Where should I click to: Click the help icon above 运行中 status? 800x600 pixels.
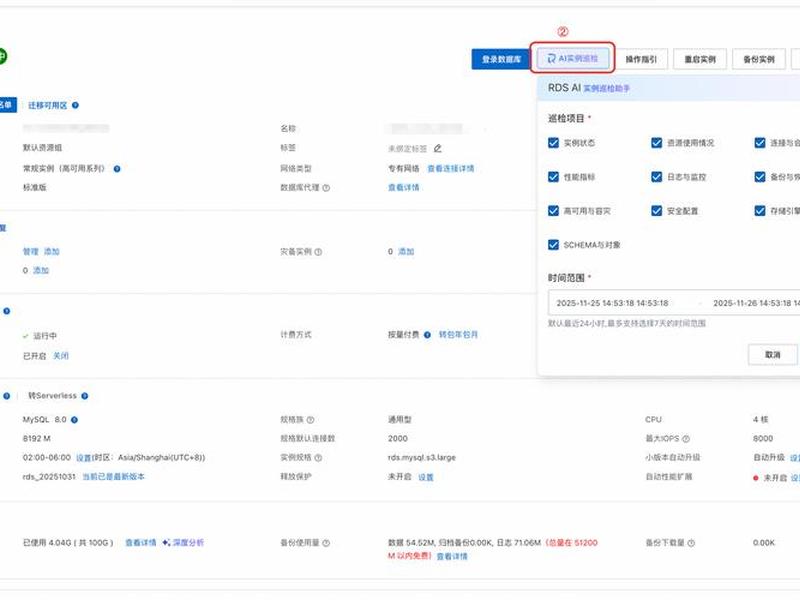tap(7, 311)
